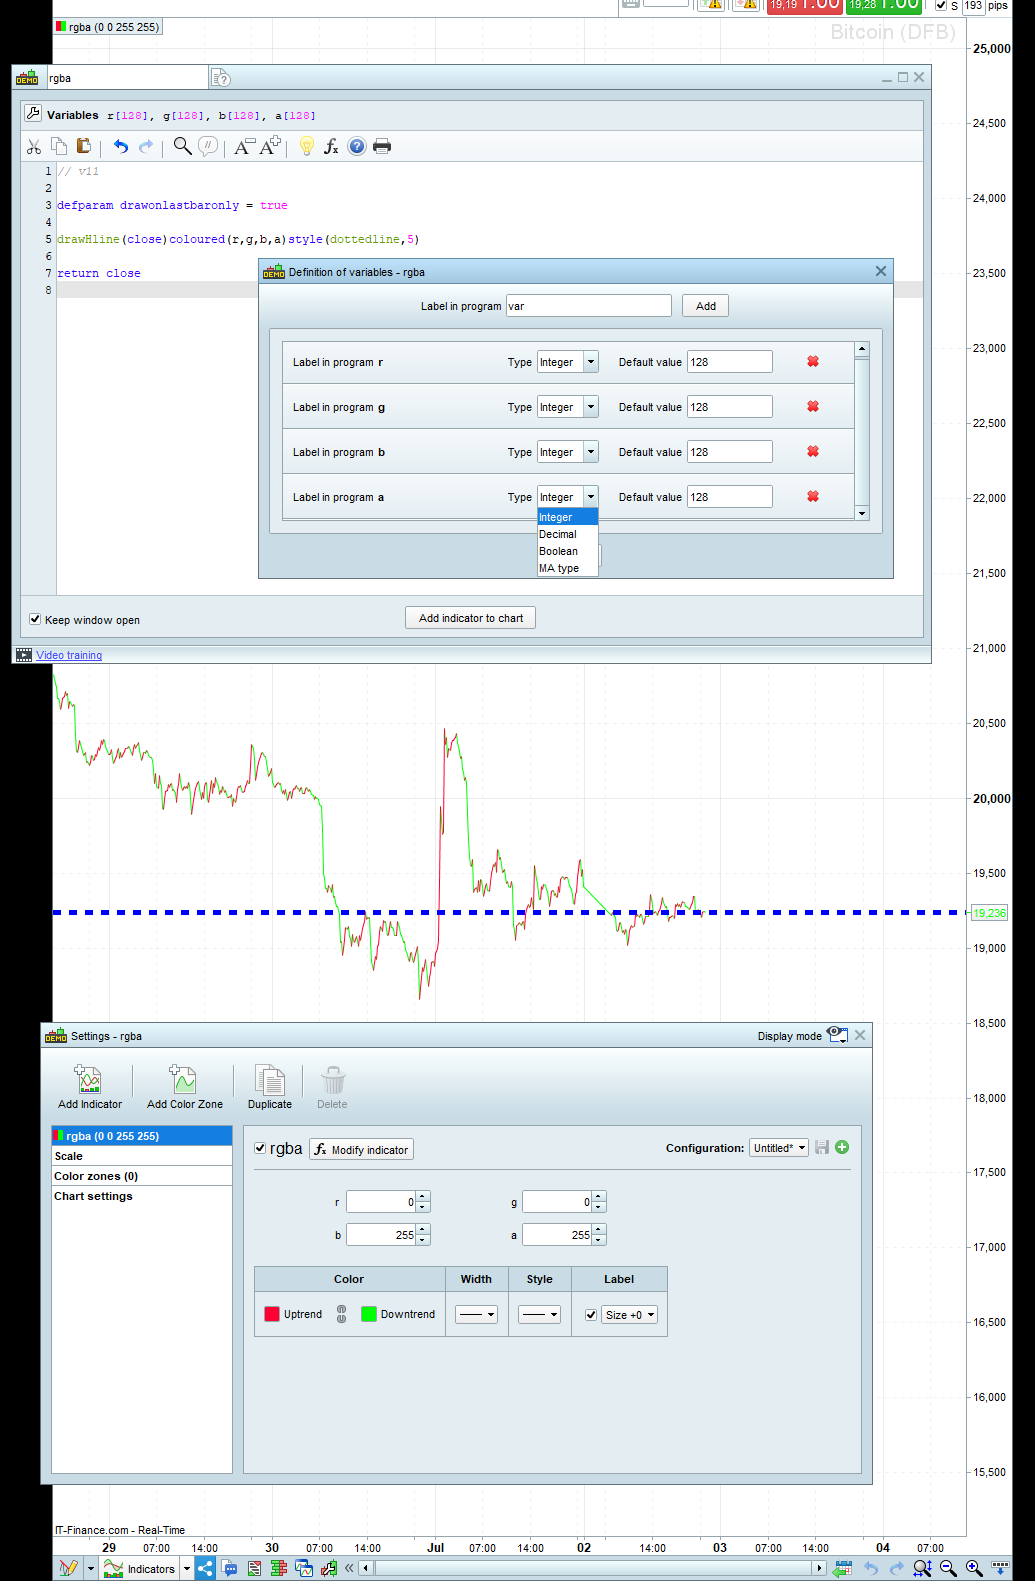Click the Duplicate indicator icon
The image size is (1035, 1581).
tap(269, 1080)
